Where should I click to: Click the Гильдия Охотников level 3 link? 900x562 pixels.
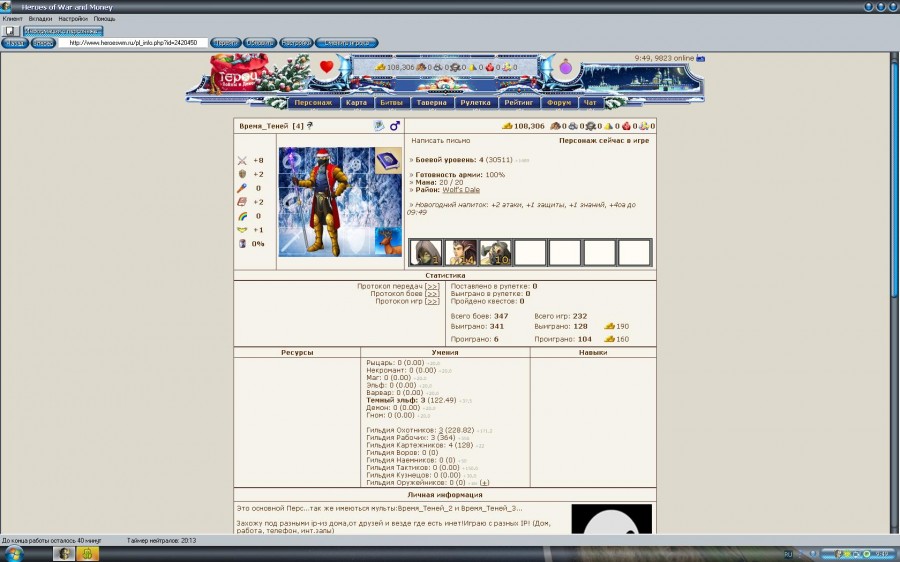[x=441, y=430]
